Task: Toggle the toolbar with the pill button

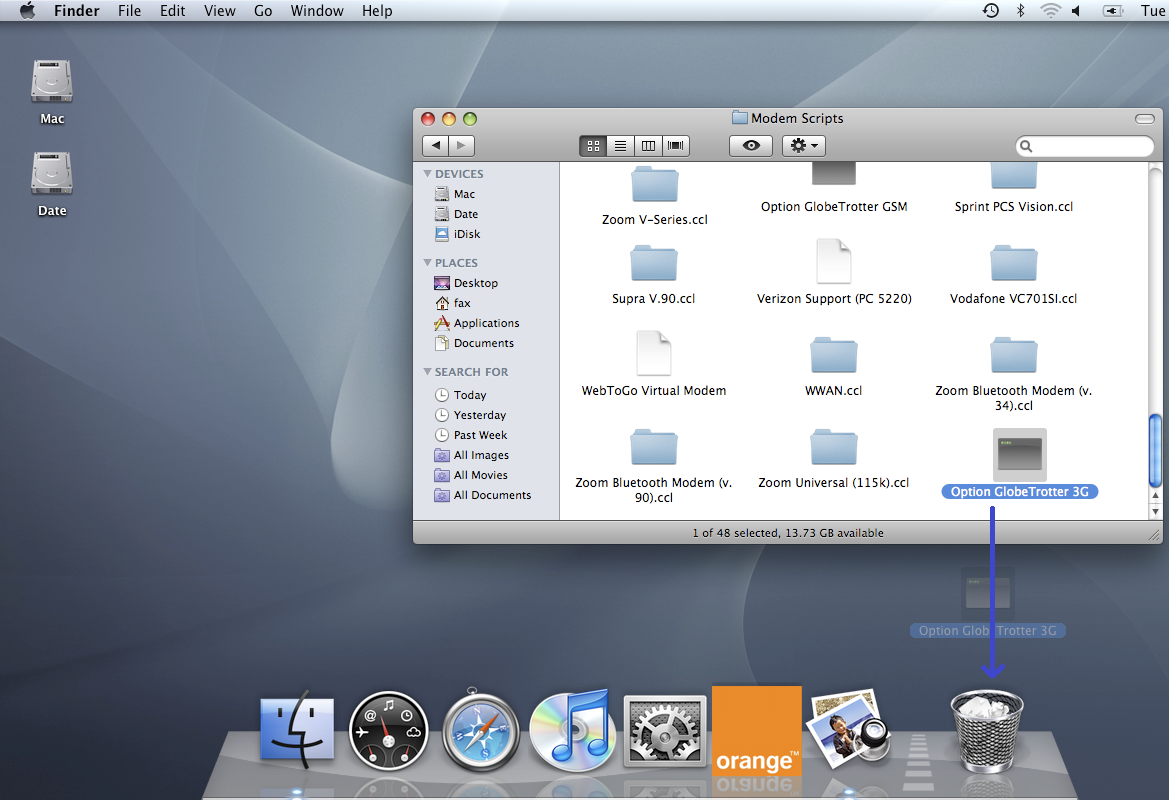Action: [x=1144, y=119]
